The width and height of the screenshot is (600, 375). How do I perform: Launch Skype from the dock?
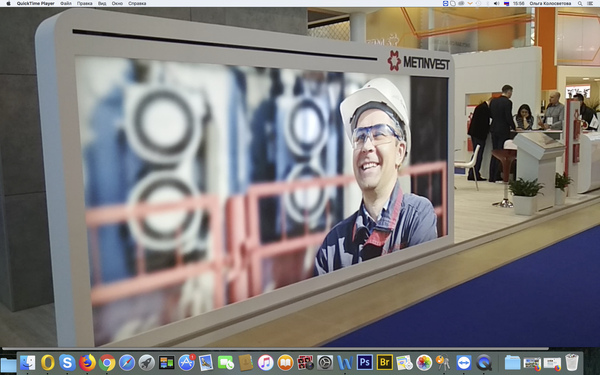pyautogui.click(x=67, y=362)
